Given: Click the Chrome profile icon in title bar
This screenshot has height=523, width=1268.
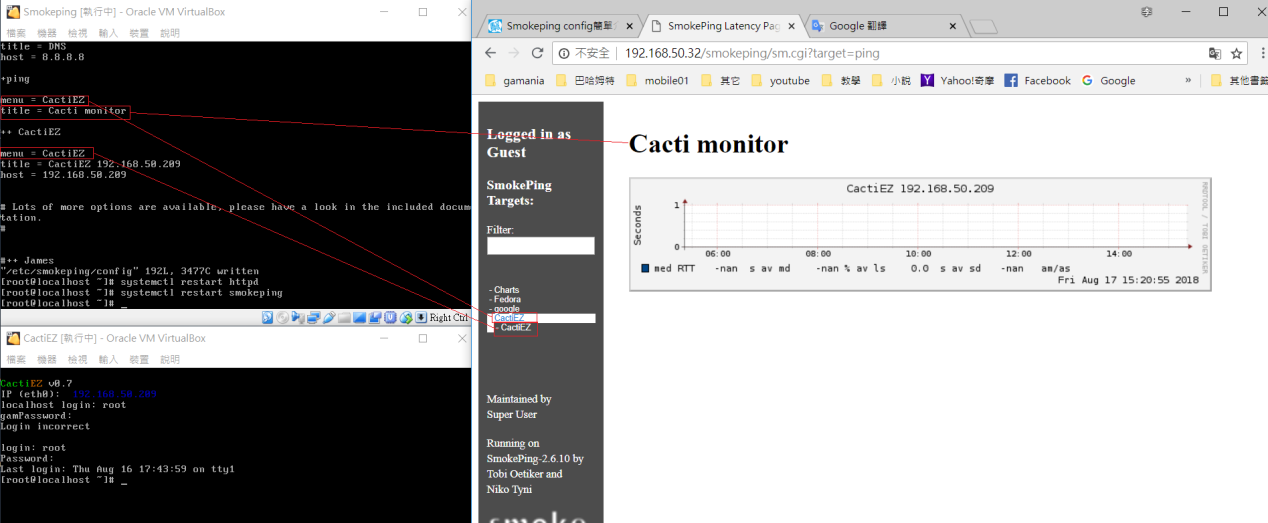Looking at the screenshot, I should click(1146, 12).
